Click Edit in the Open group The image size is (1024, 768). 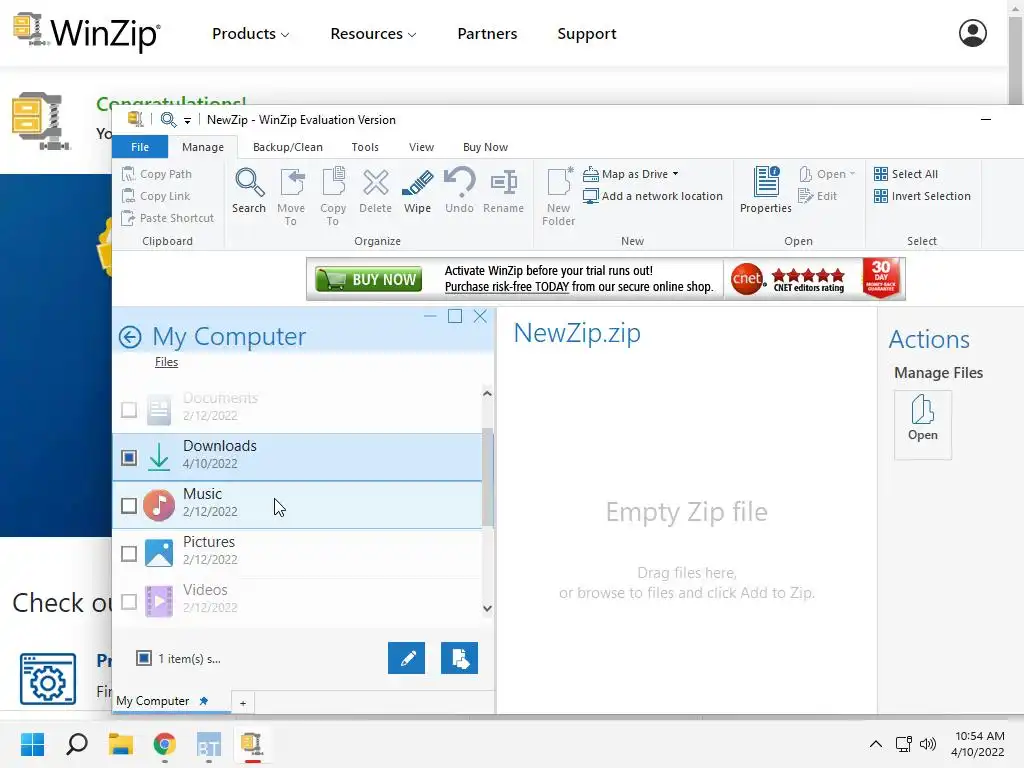(818, 196)
